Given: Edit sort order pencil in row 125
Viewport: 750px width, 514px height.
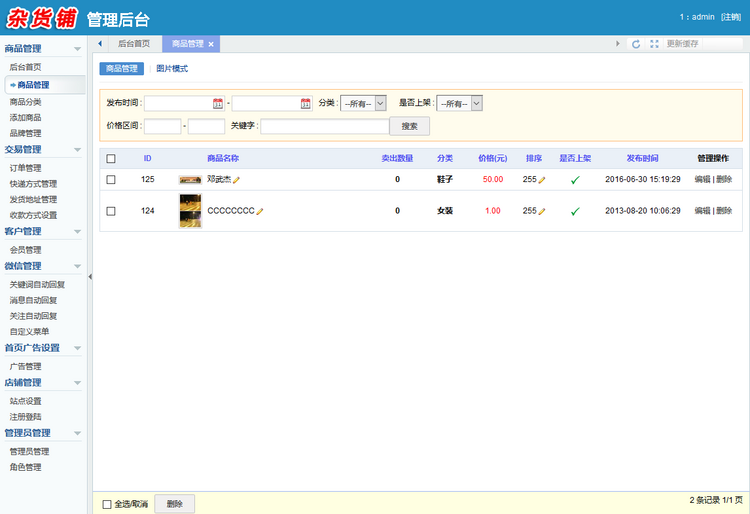Looking at the screenshot, I should pos(541,180).
